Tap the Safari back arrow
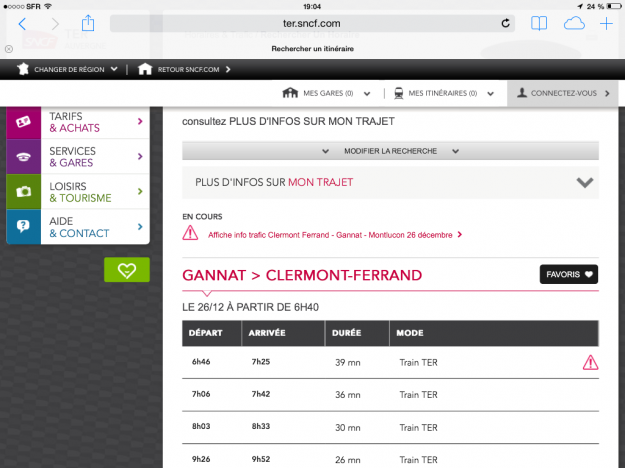 (x=22, y=23)
